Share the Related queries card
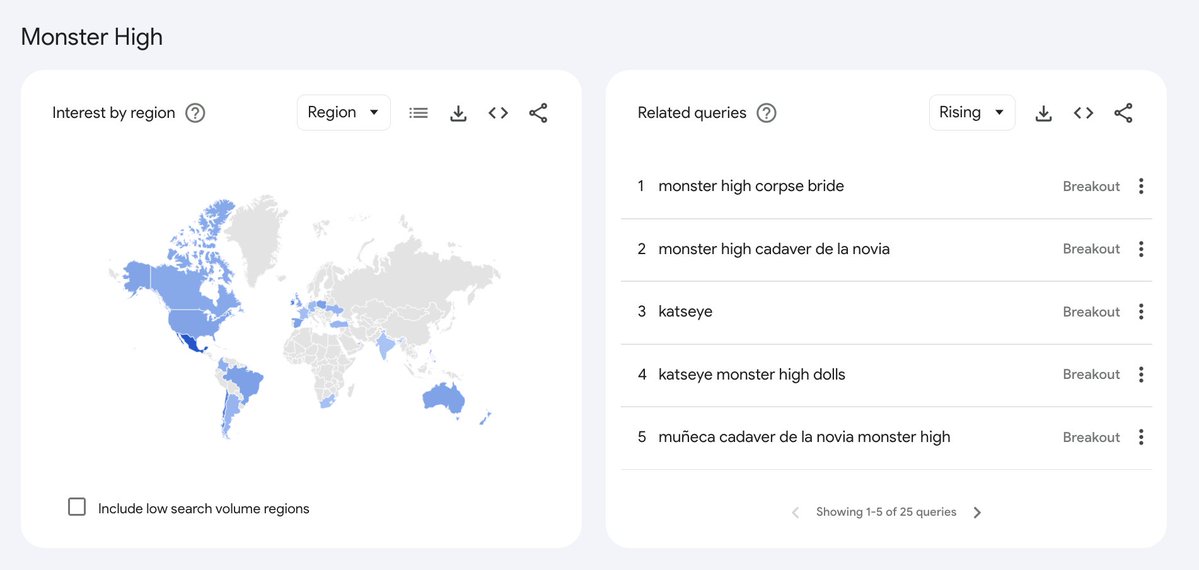Viewport: 1199px width, 570px height. [1123, 113]
